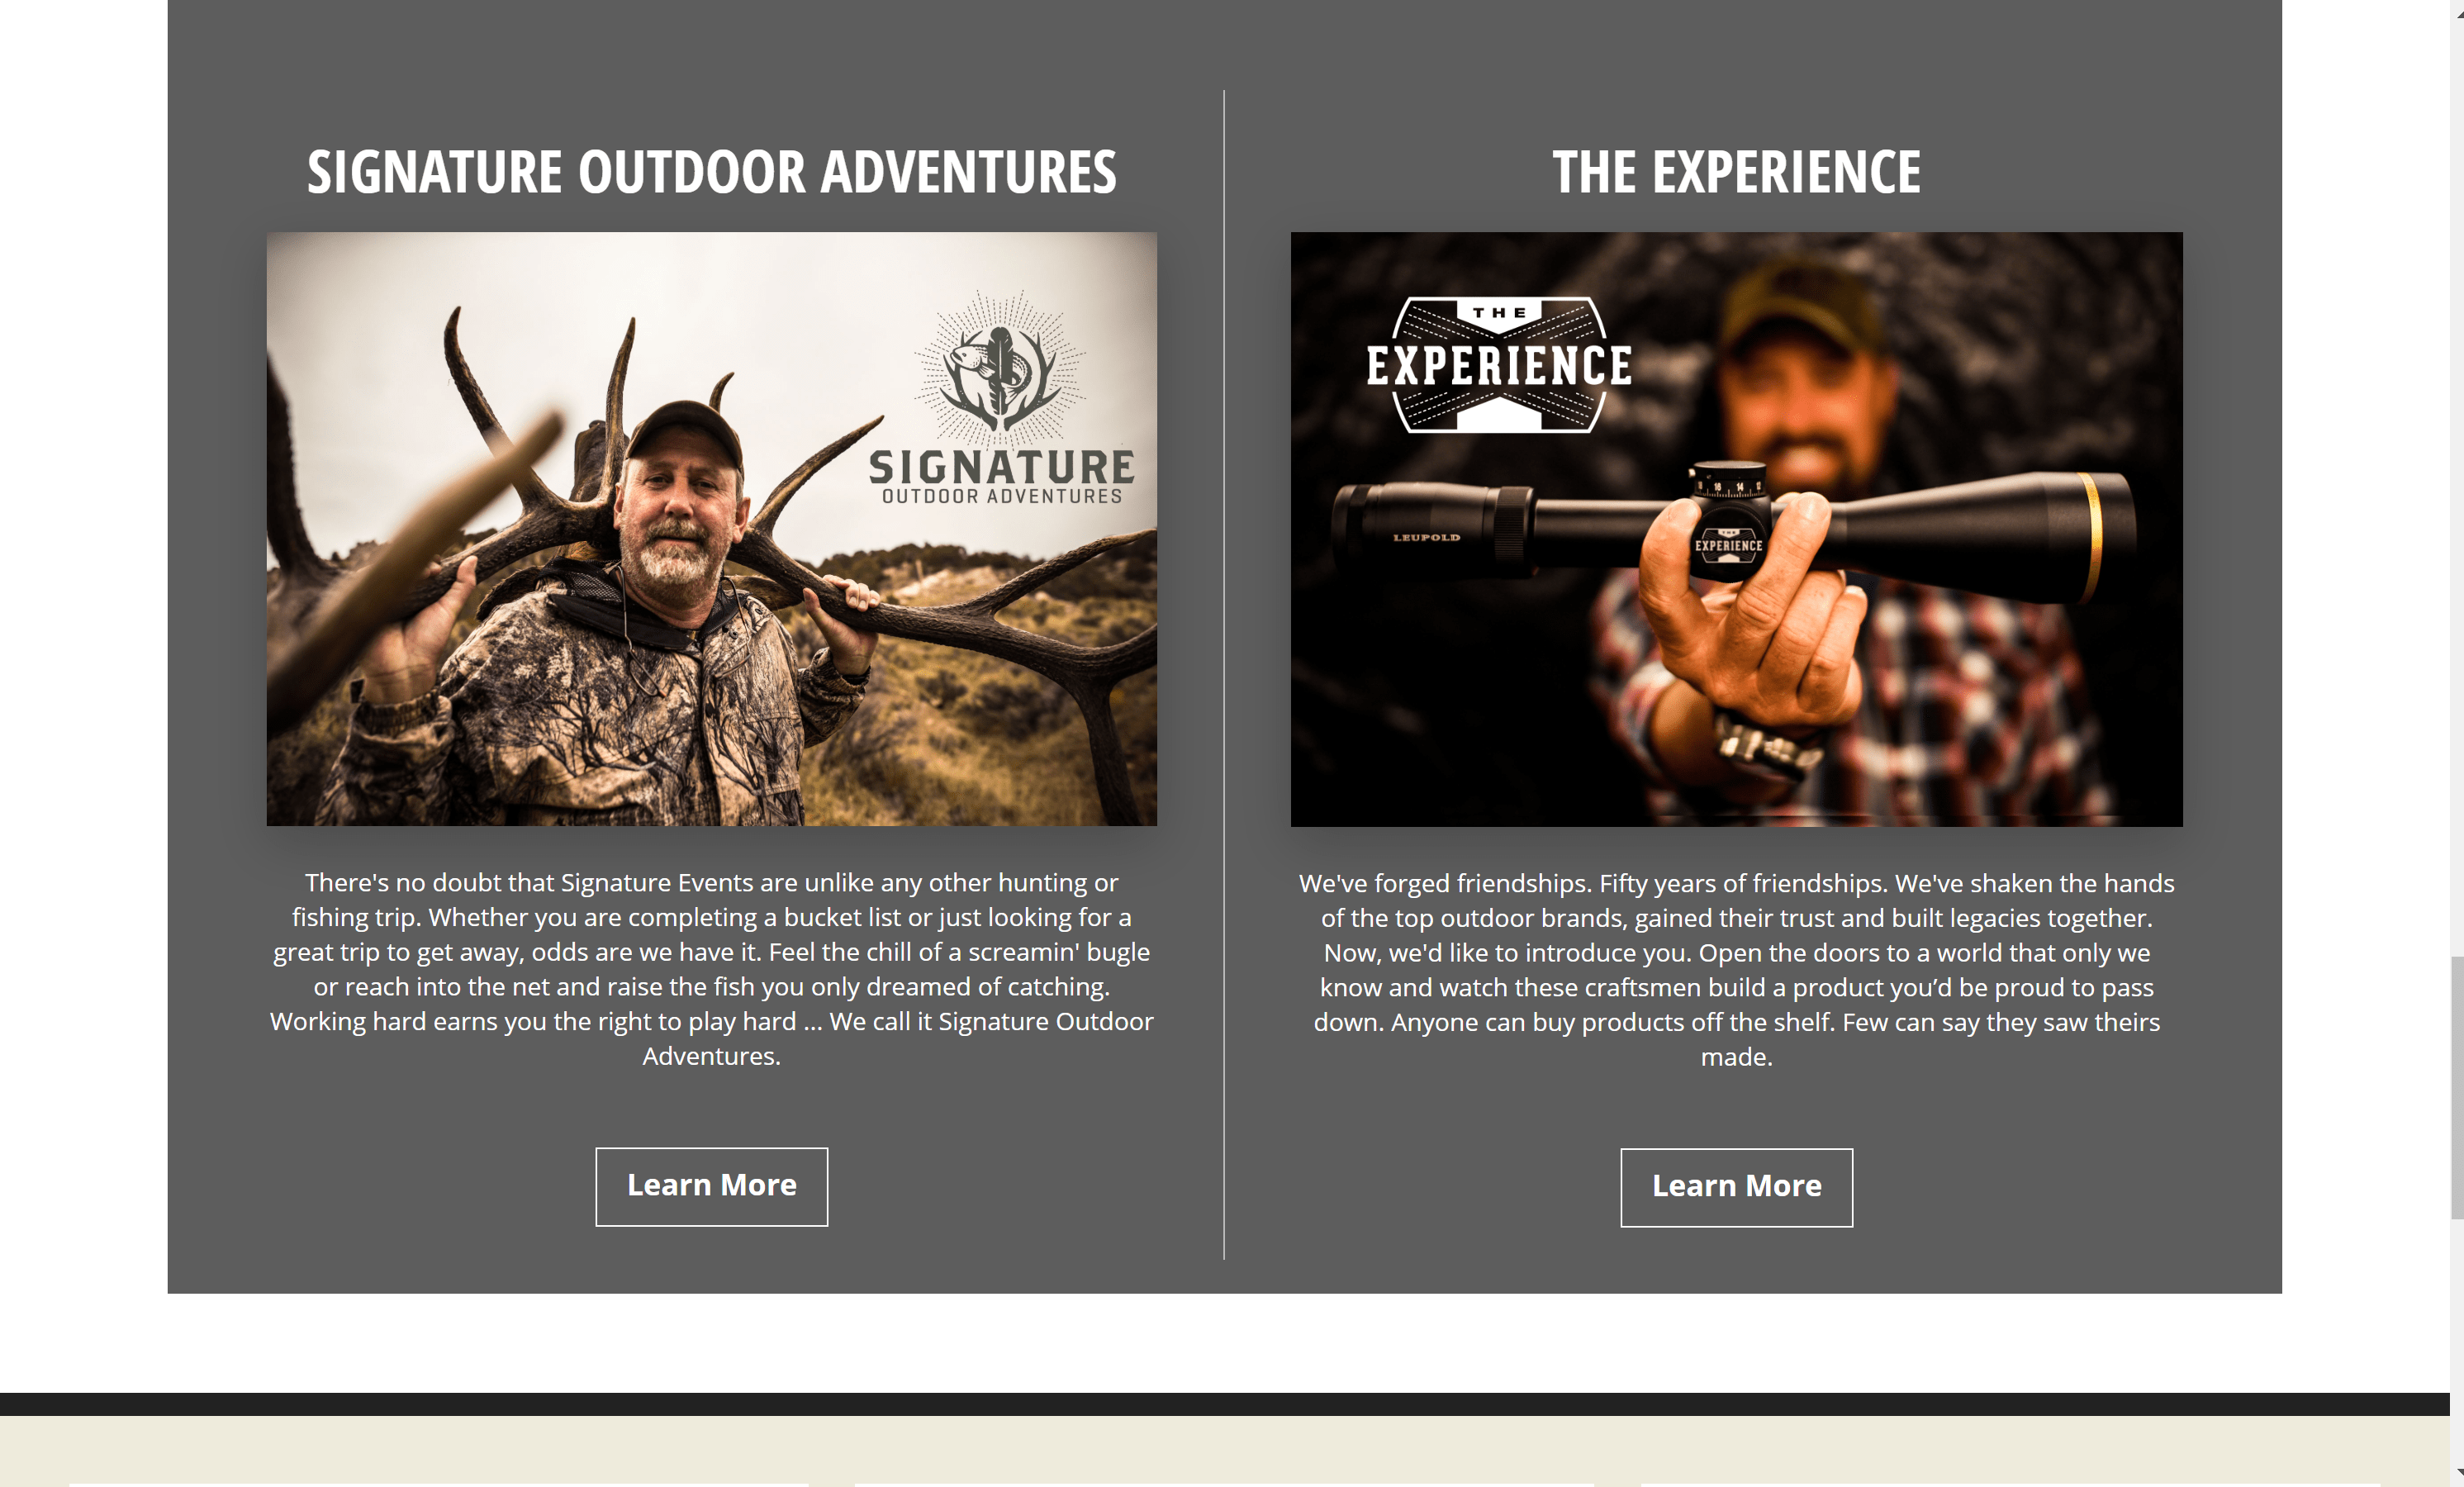The height and width of the screenshot is (1487, 2464).
Task: Open the elk antler hunter photo
Action: [711, 529]
